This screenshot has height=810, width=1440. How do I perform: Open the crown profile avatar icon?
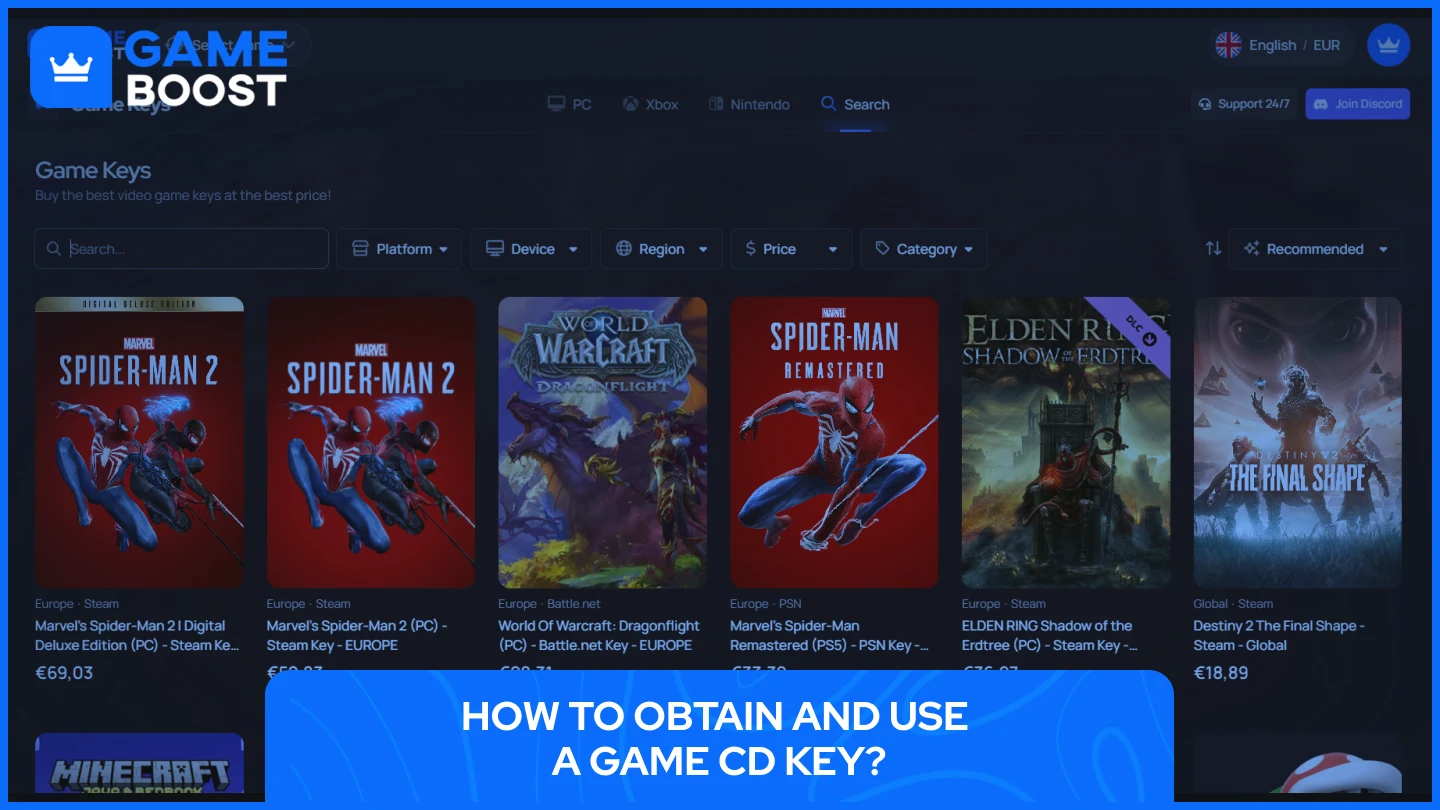pos(1388,45)
